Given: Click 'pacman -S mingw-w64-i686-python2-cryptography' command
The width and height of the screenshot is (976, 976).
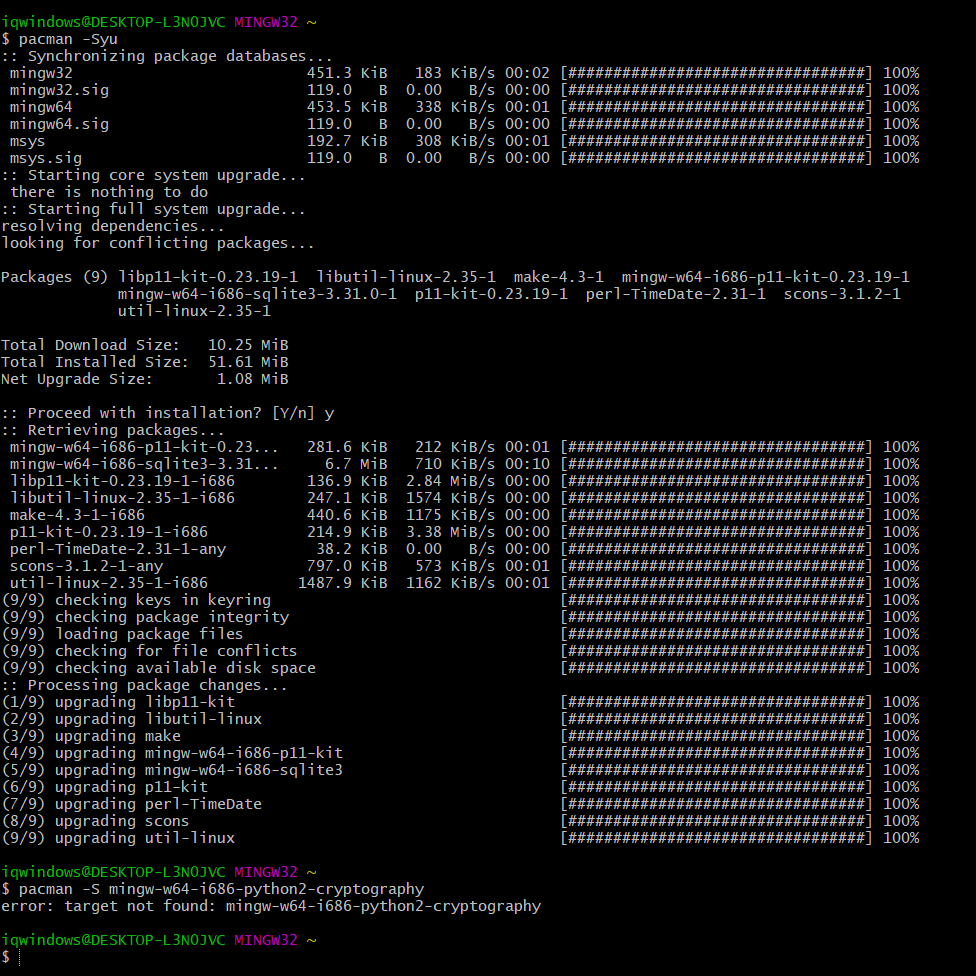Looking at the screenshot, I should 221,889.
